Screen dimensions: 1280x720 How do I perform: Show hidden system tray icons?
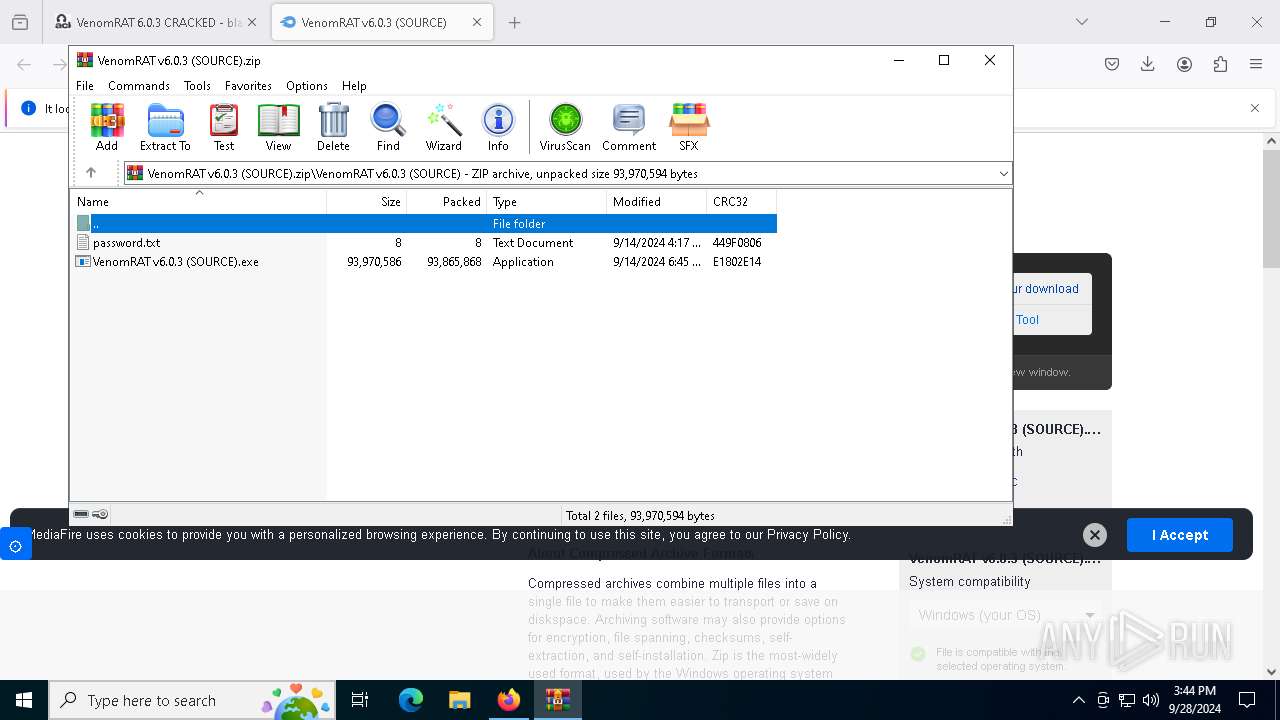[x=1078, y=700]
